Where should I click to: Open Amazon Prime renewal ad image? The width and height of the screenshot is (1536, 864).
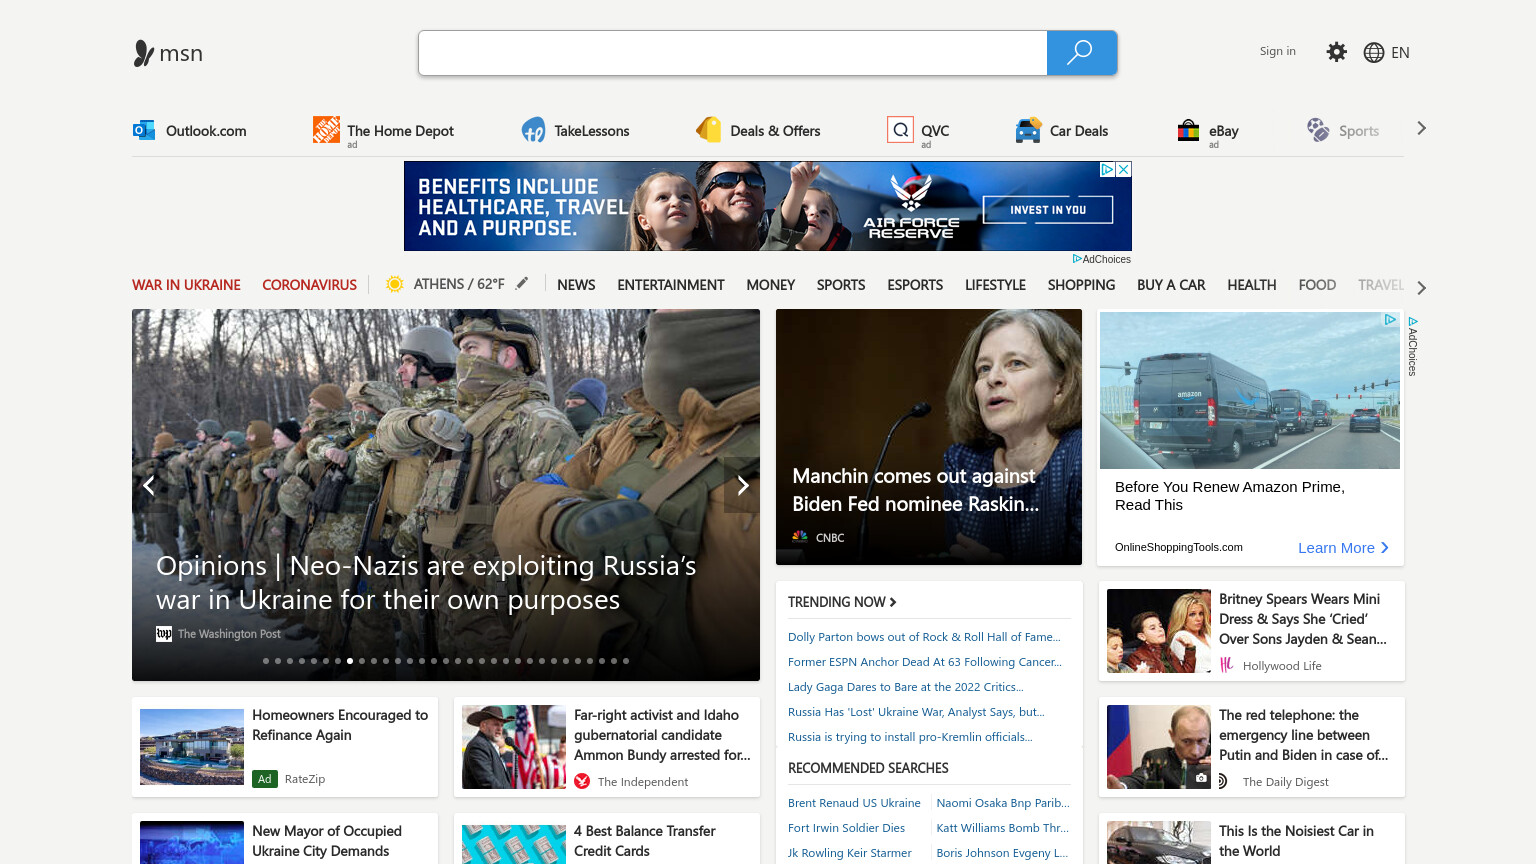click(1250, 390)
